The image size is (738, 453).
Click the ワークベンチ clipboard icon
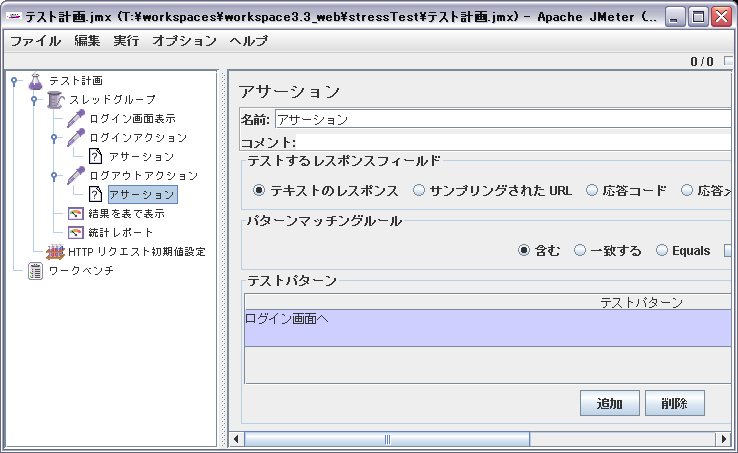coord(35,271)
